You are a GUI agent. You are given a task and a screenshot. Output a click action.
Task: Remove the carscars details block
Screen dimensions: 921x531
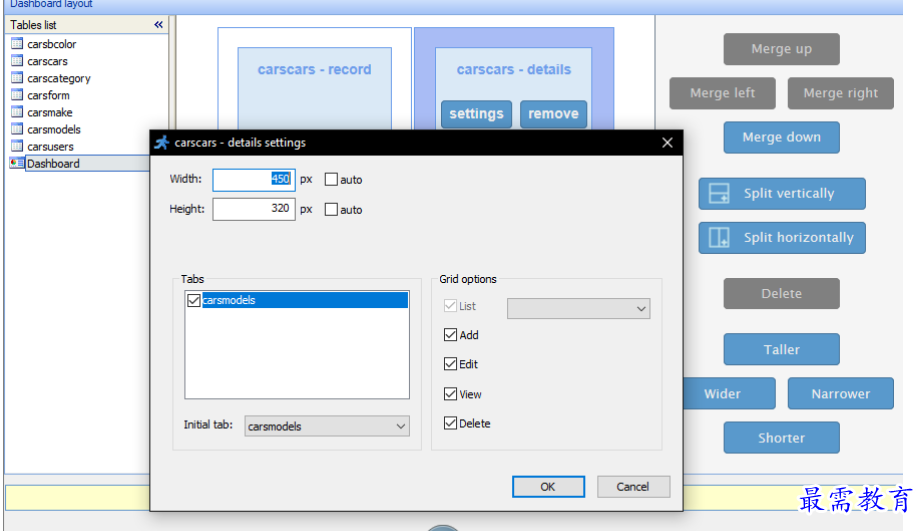(553, 114)
